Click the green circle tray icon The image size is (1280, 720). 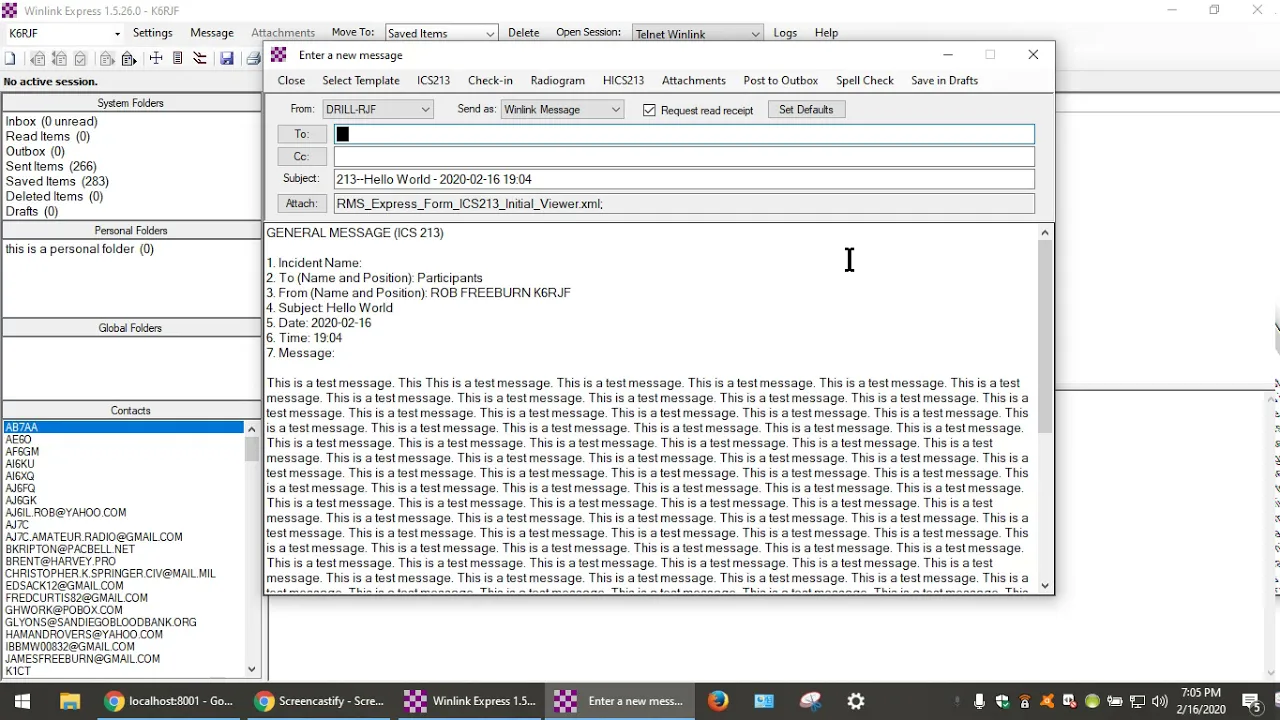[x=1092, y=701]
